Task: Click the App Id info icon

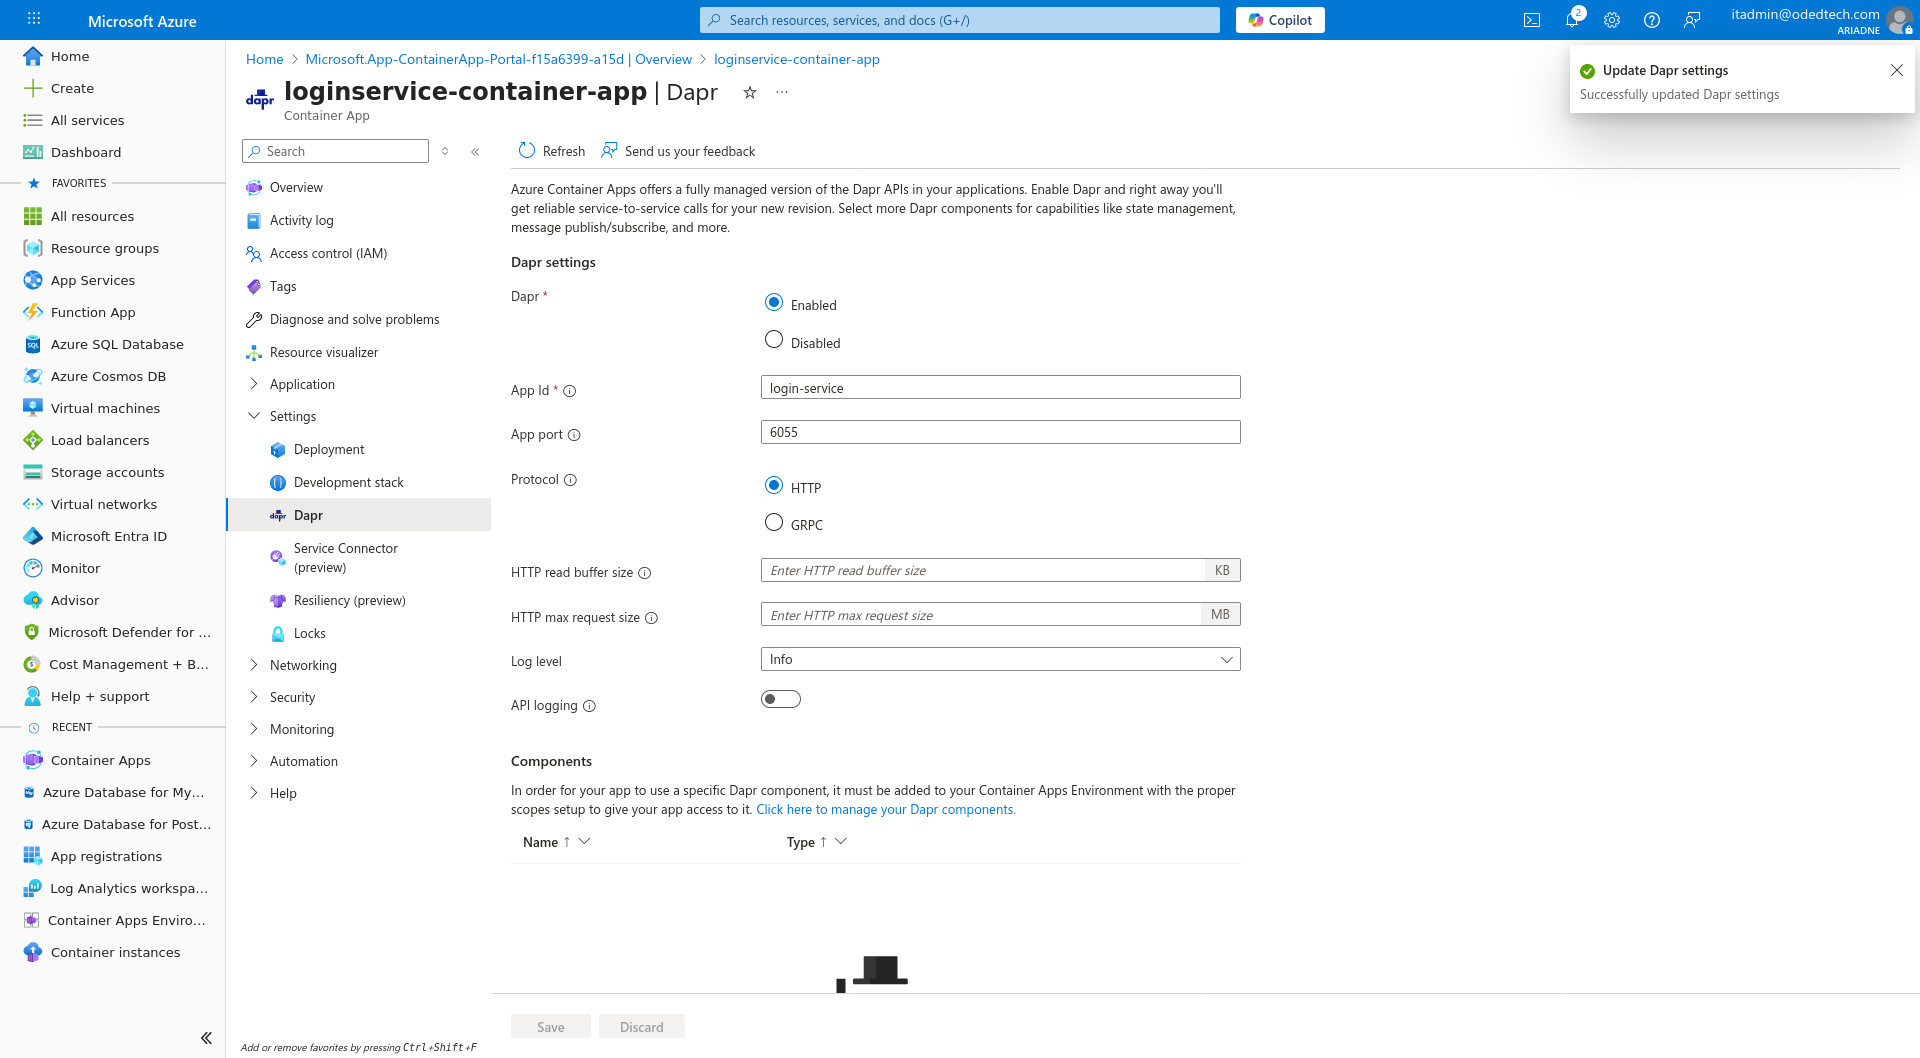Action: [x=570, y=391]
